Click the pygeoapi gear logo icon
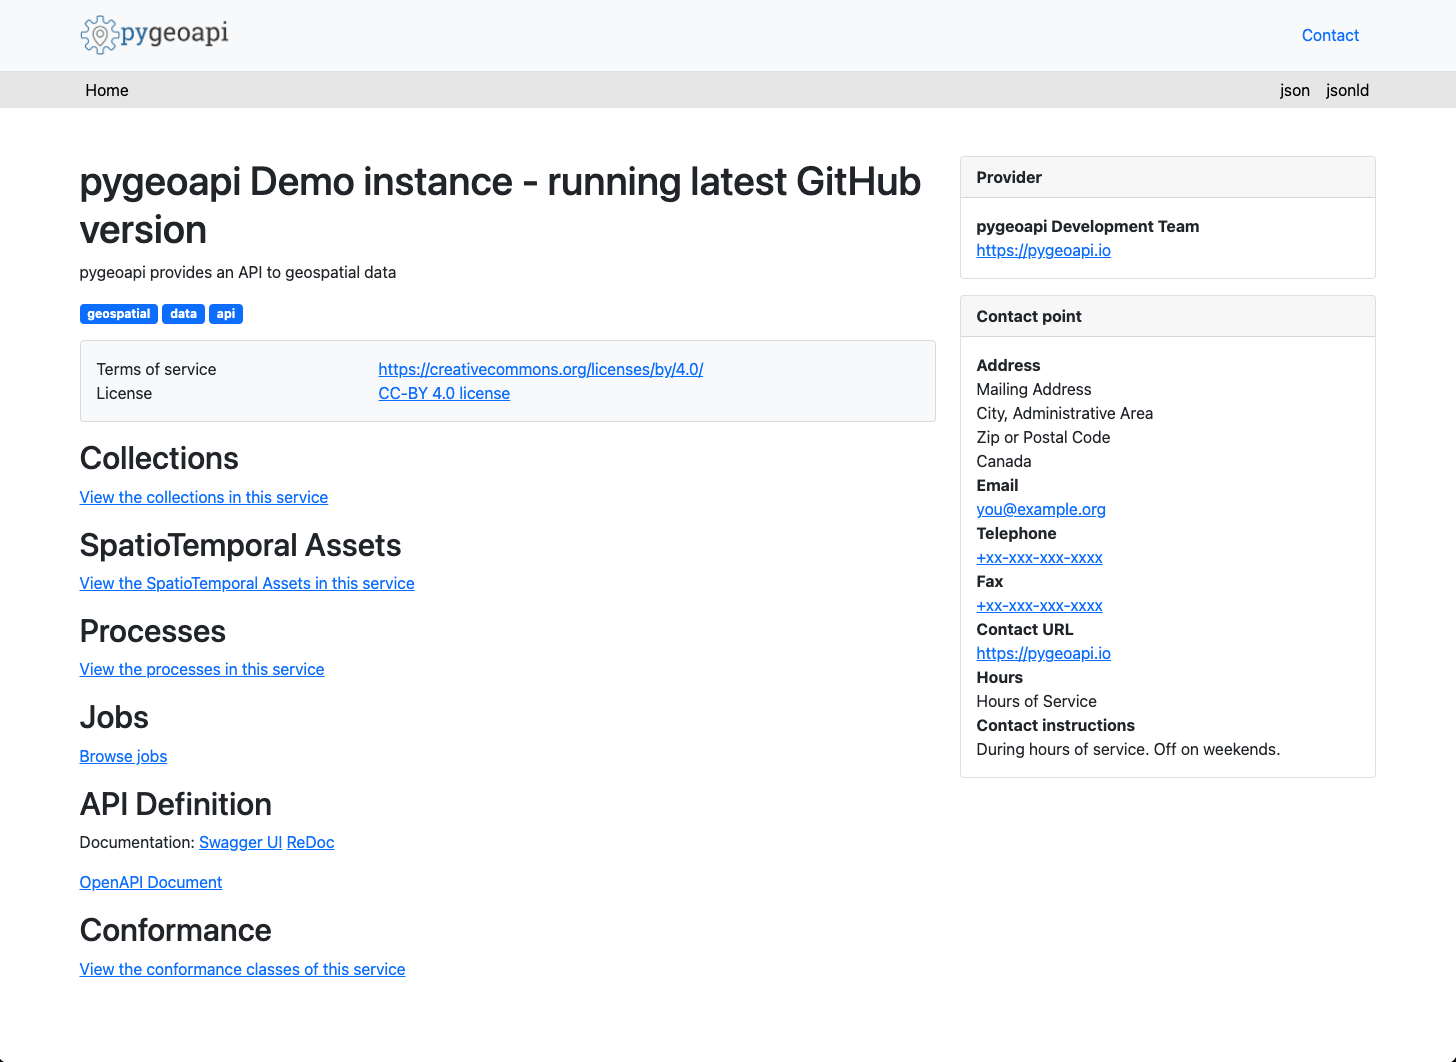This screenshot has width=1456, height=1062. 99,35
